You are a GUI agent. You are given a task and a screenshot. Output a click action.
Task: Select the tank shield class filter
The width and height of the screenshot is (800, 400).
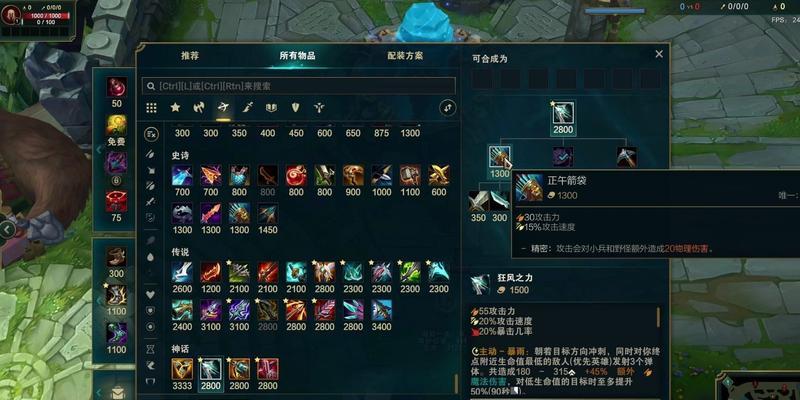pos(295,108)
